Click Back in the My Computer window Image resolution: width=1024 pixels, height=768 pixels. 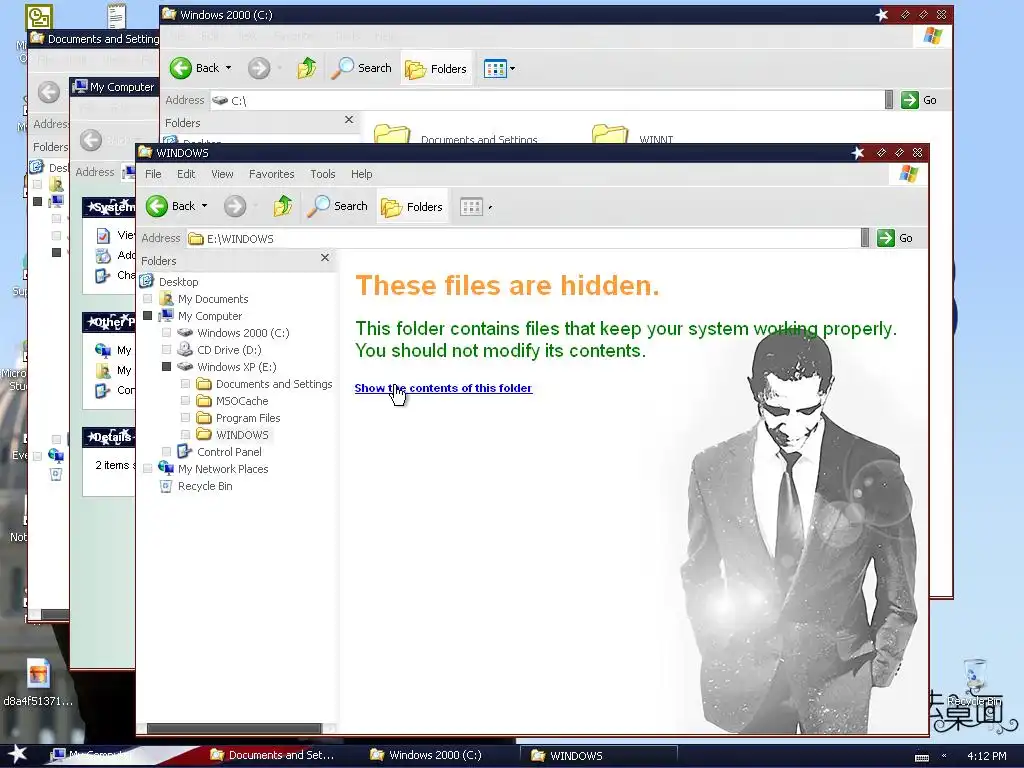point(91,140)
